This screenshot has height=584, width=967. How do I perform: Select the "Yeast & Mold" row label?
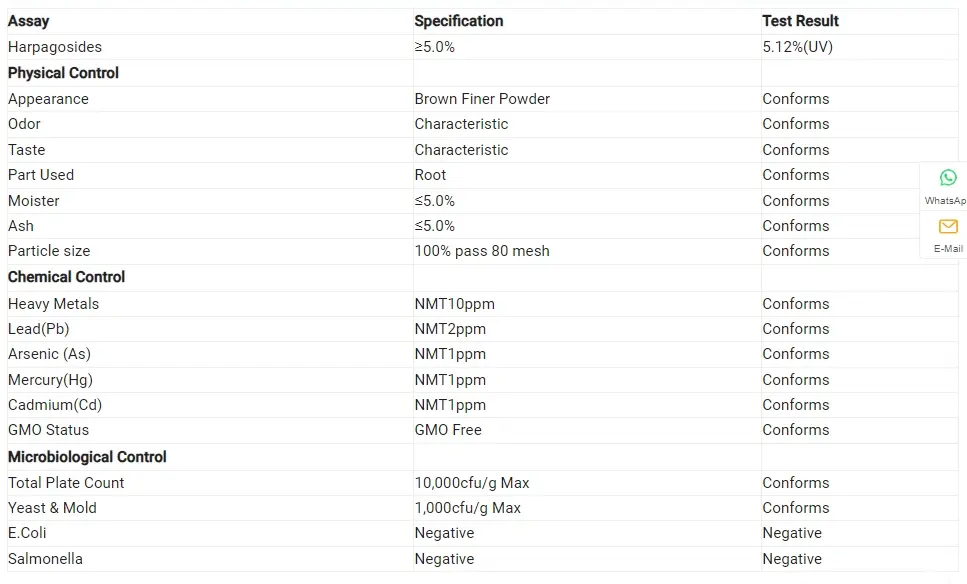[x=52, y=508]
